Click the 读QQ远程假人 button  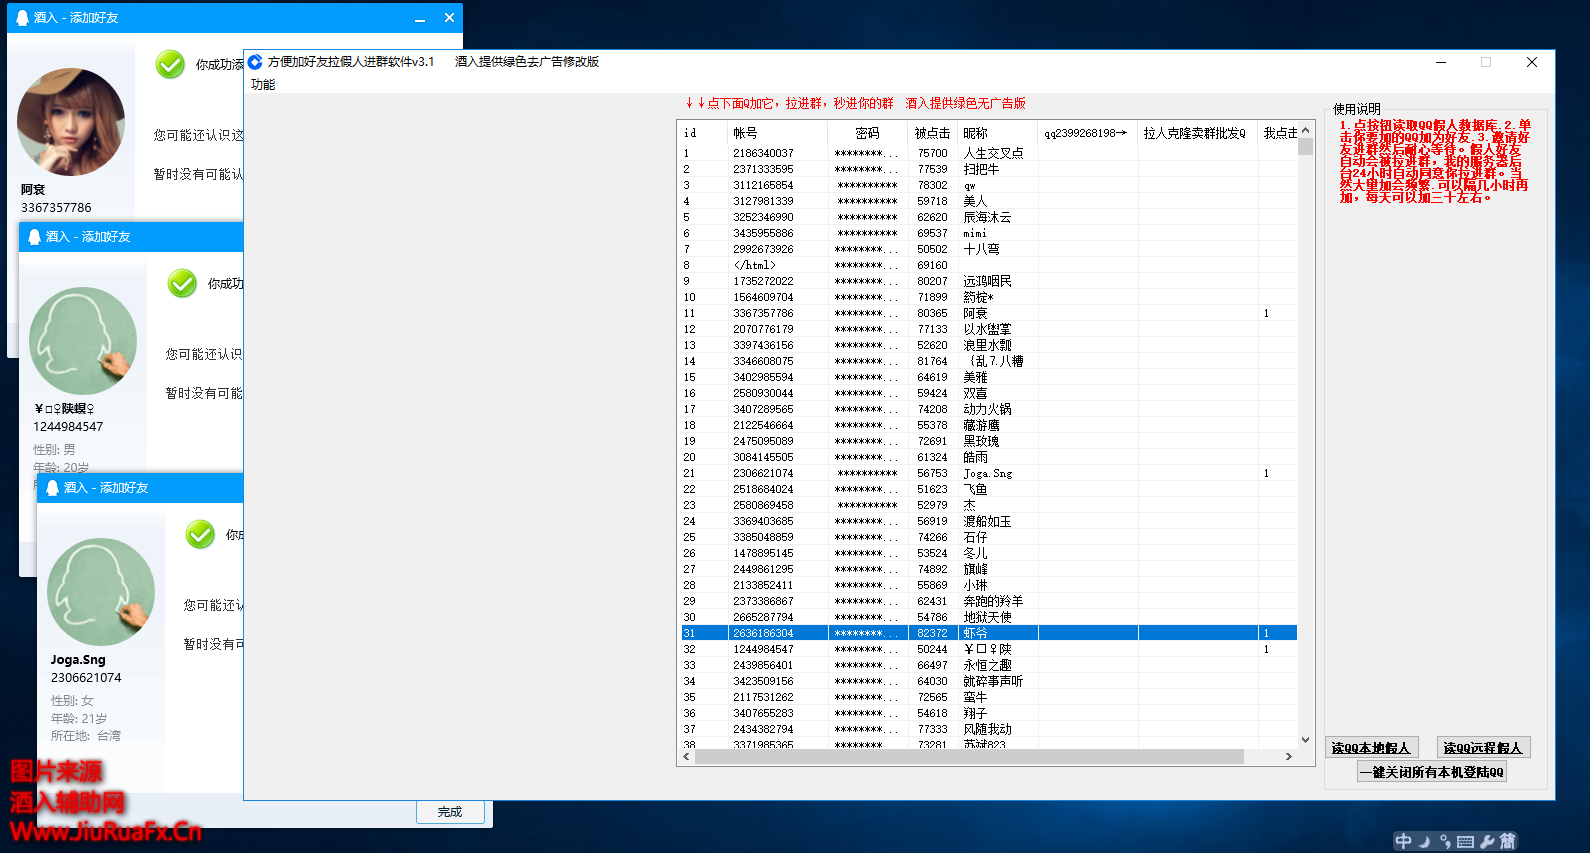click(1483, 748)
